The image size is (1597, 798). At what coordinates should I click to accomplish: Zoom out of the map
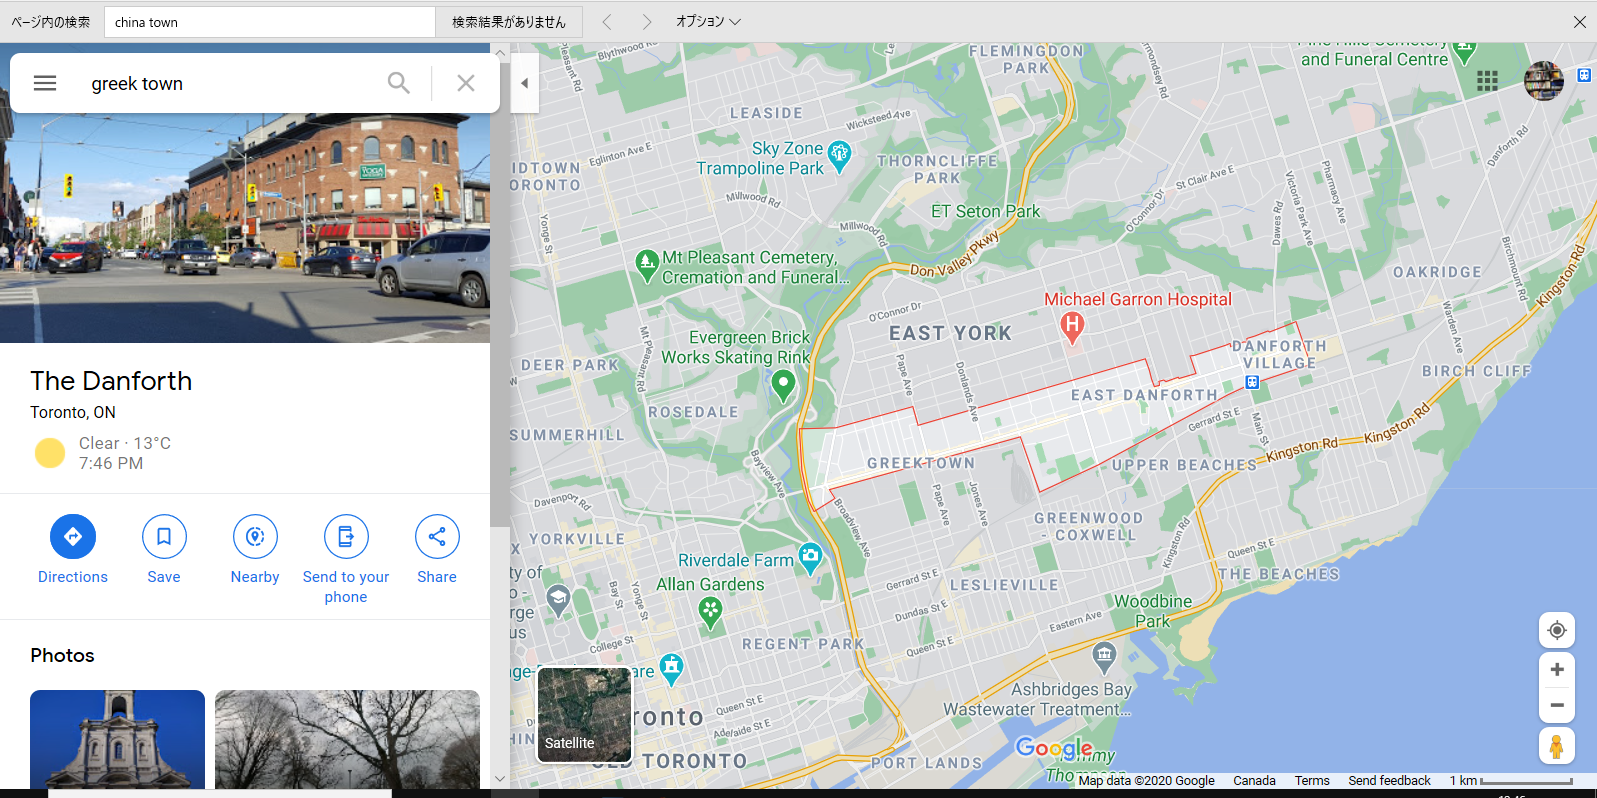1557,705
